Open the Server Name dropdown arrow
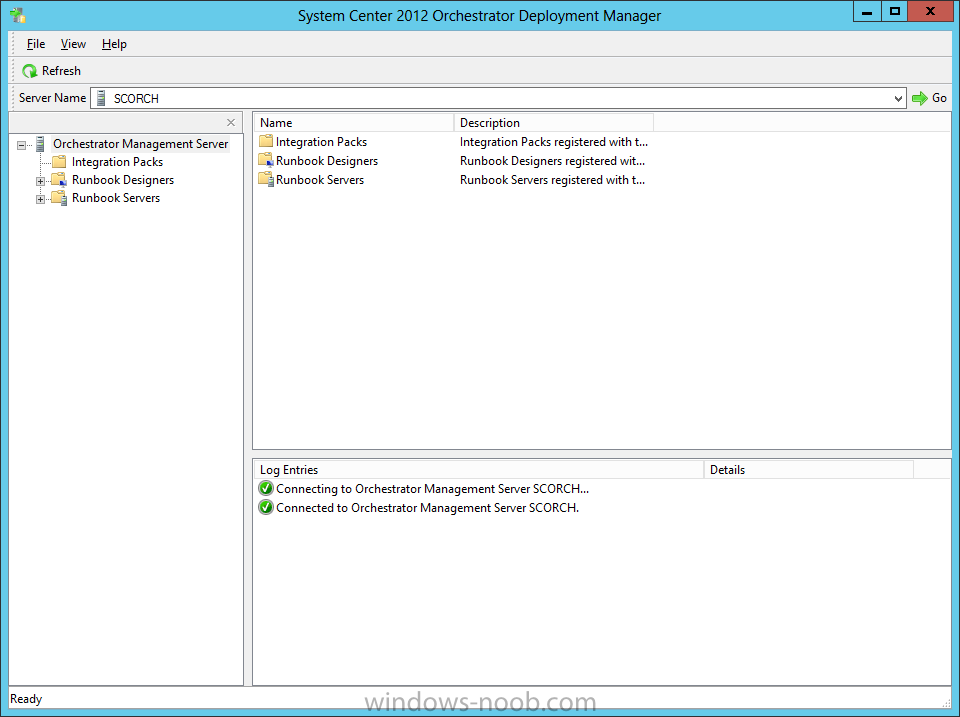960x717 pixels. coord(898,98)
